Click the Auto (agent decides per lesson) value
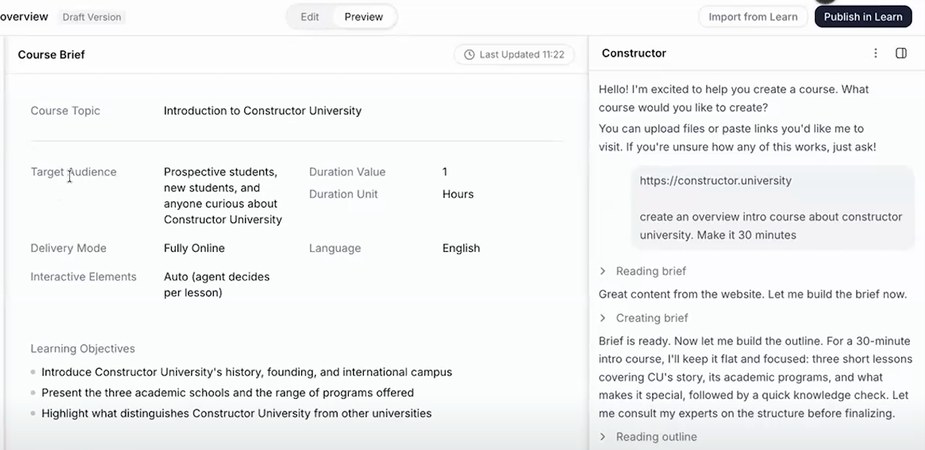This screenshot has height=450, width=925. (217, 285)
